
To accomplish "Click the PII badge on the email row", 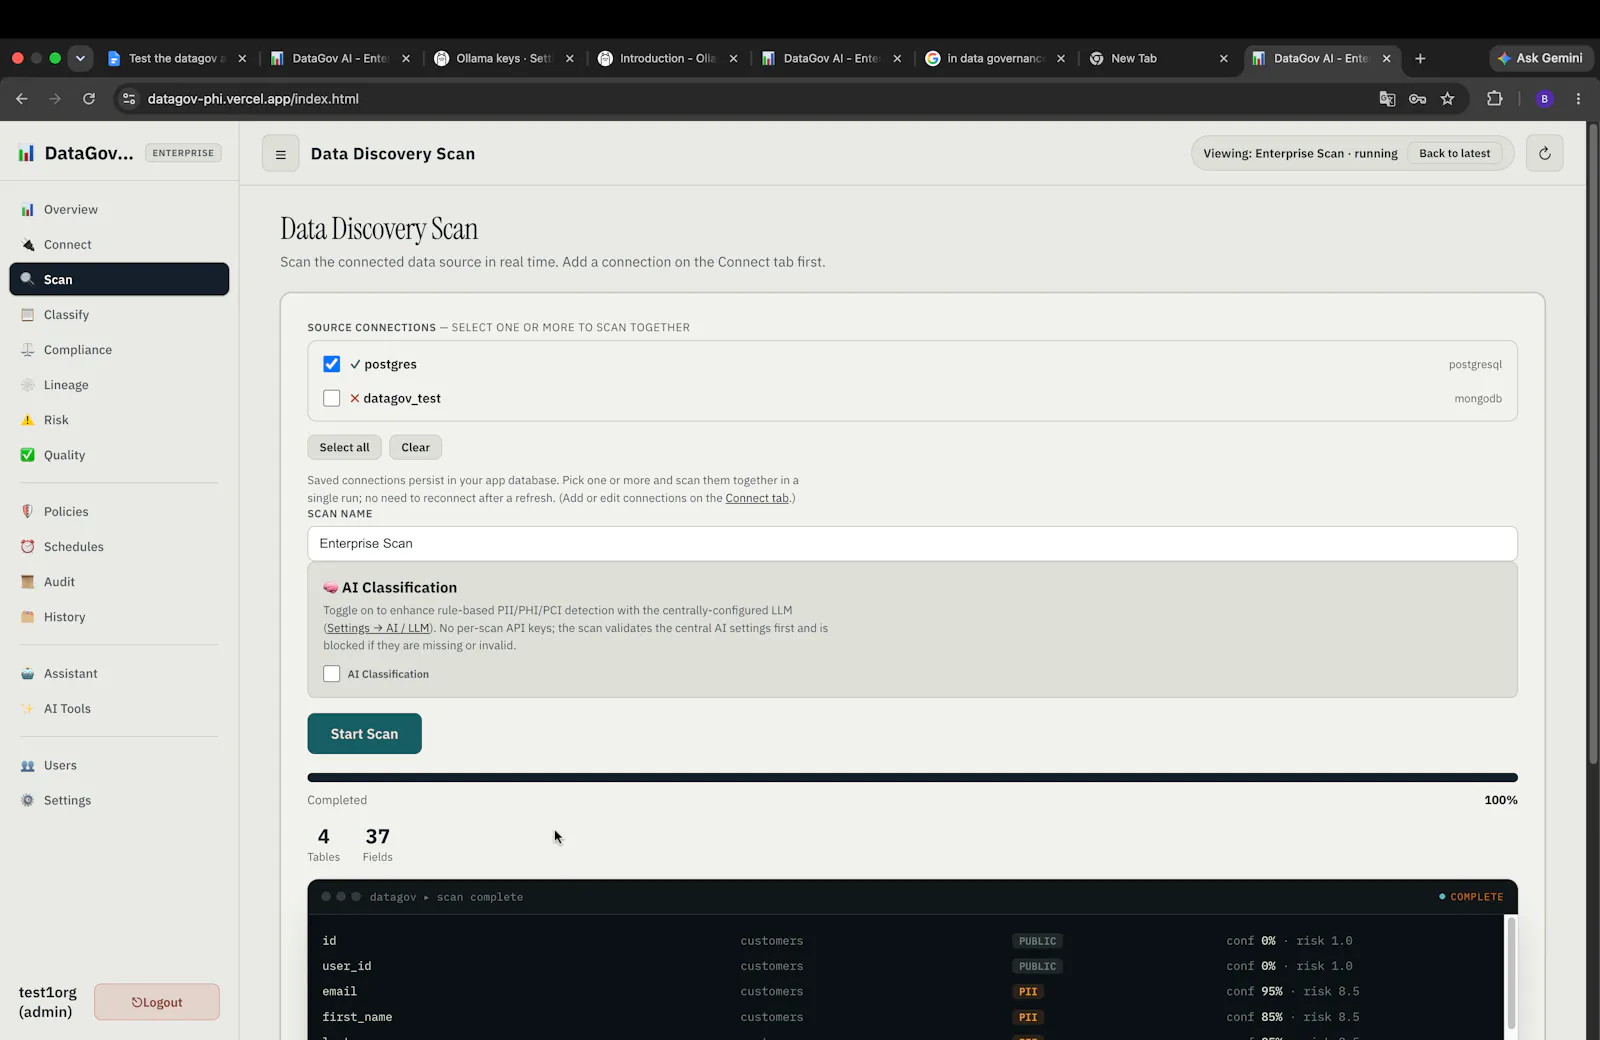I will [x=1028, y=992].
